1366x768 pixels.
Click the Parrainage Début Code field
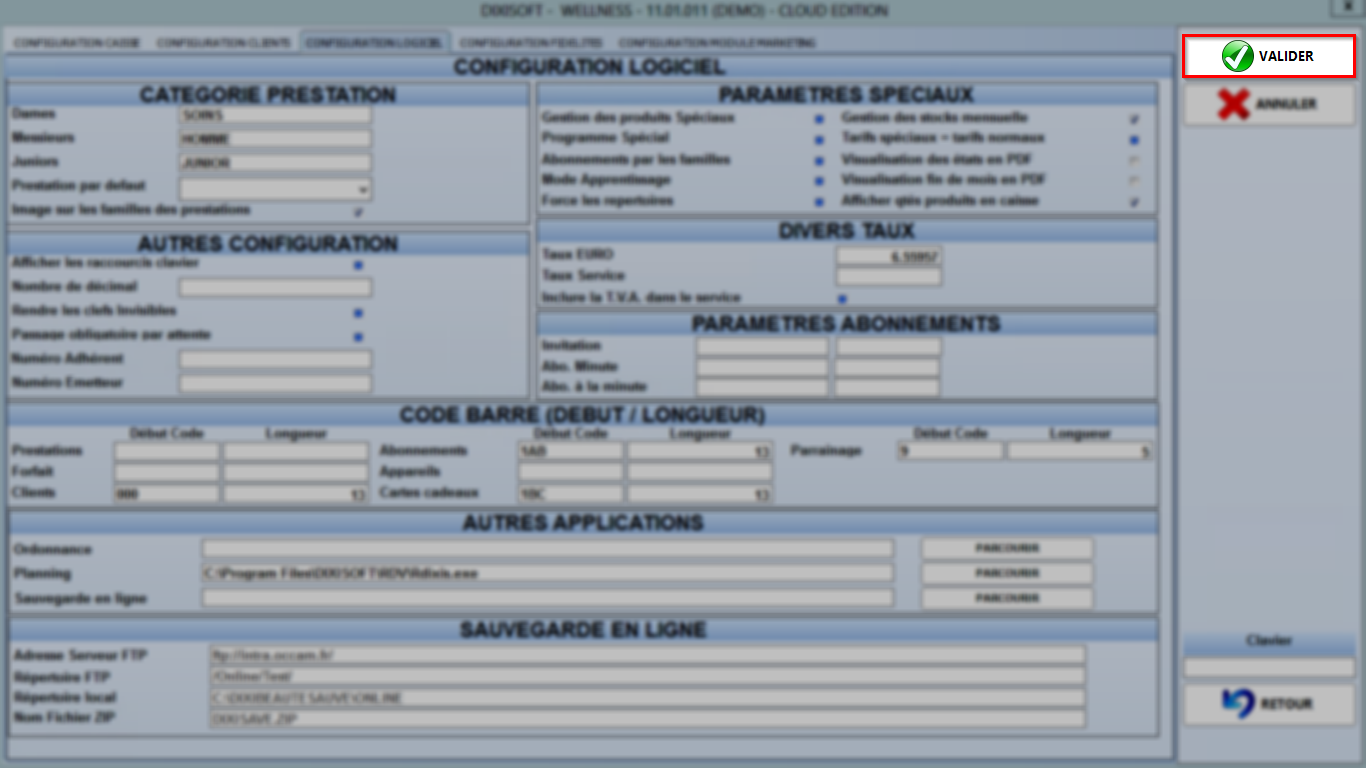coord(950,452)
